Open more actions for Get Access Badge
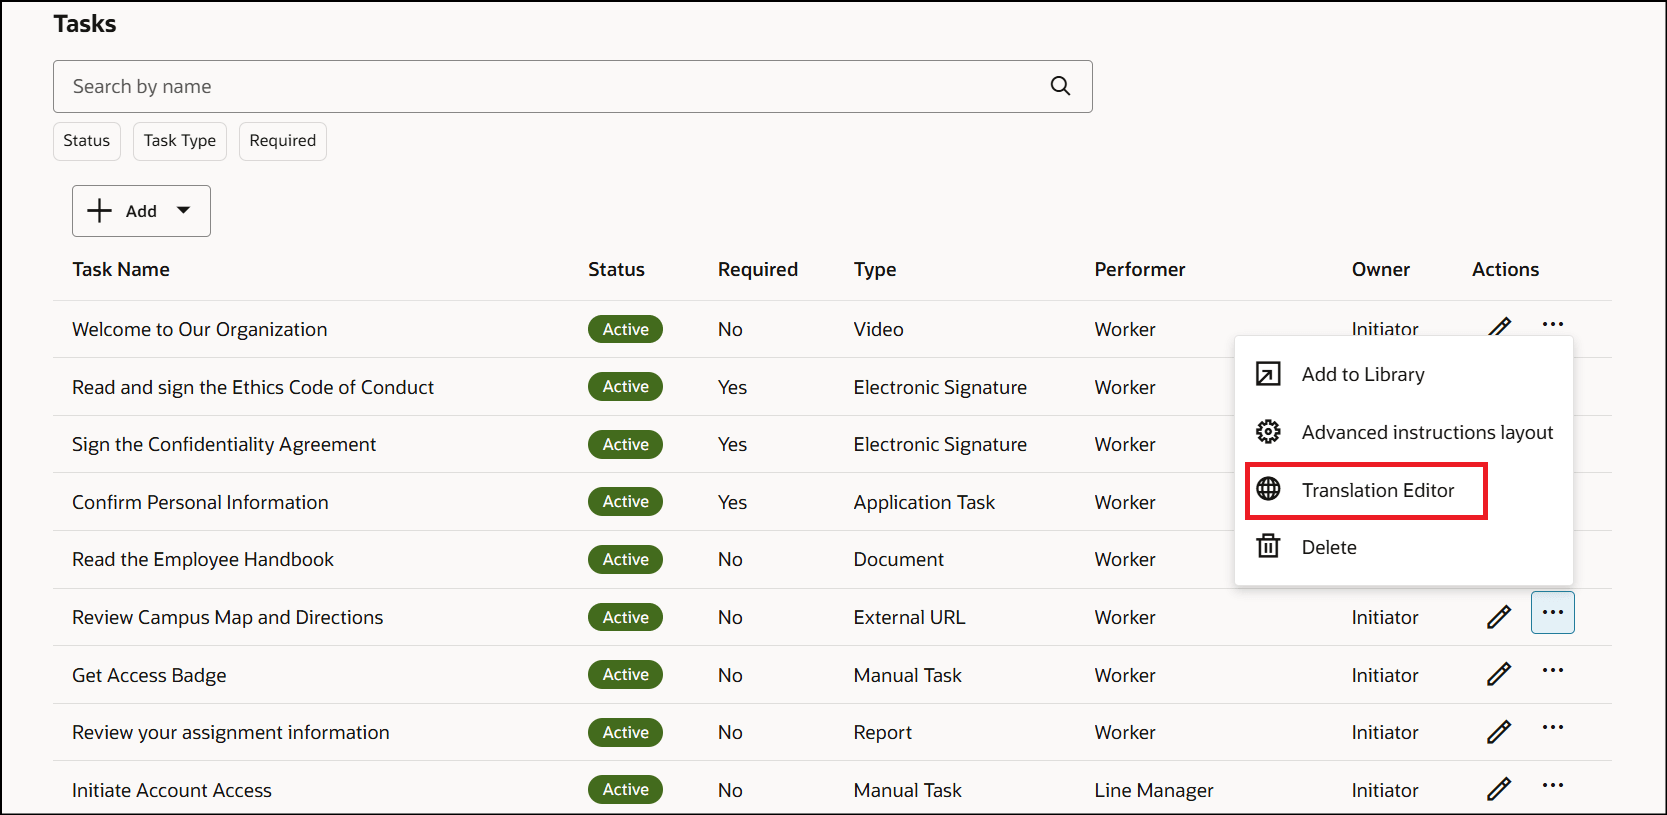 pos(1552,671)
